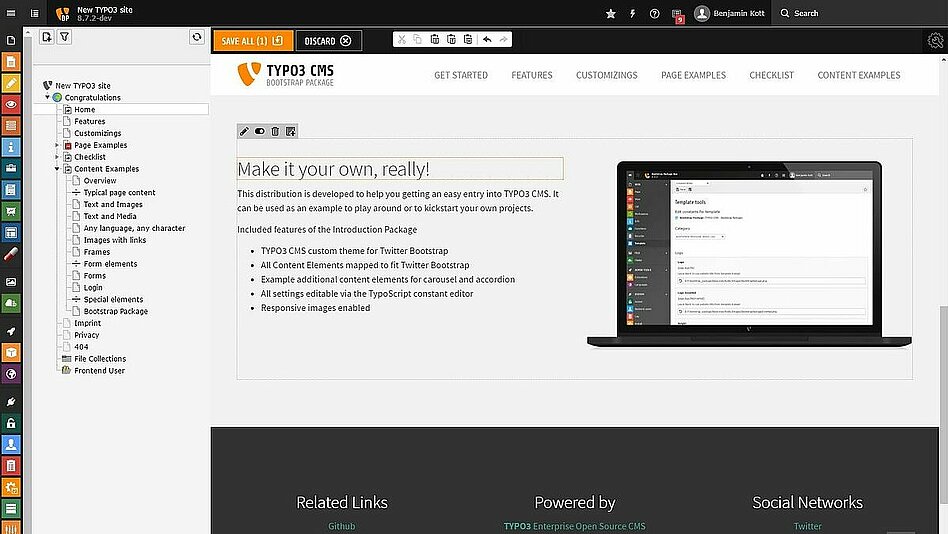The image size is (948, 534).
Task: Click TYPO3 Enterprise Open Source CMS link
Action: [574, 526]
